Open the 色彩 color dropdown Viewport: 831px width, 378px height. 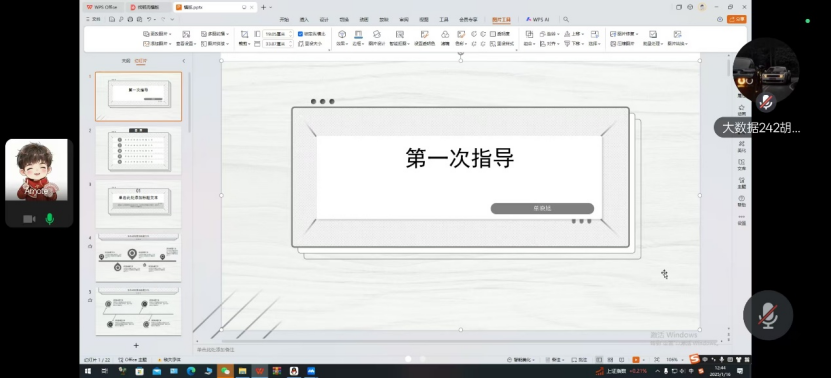pyautogui.click(x=461, y=44)
